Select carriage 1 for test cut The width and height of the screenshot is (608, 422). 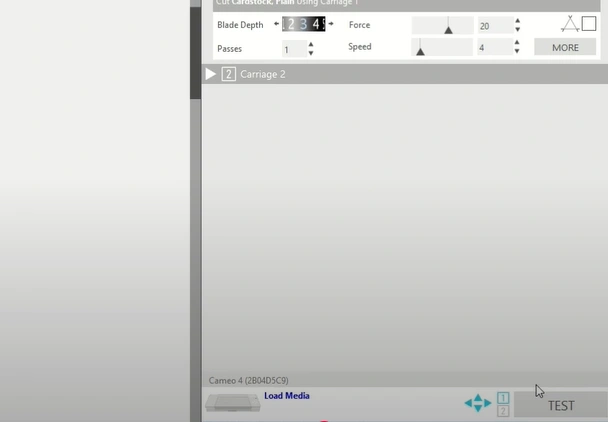click(x=503, y=398)
